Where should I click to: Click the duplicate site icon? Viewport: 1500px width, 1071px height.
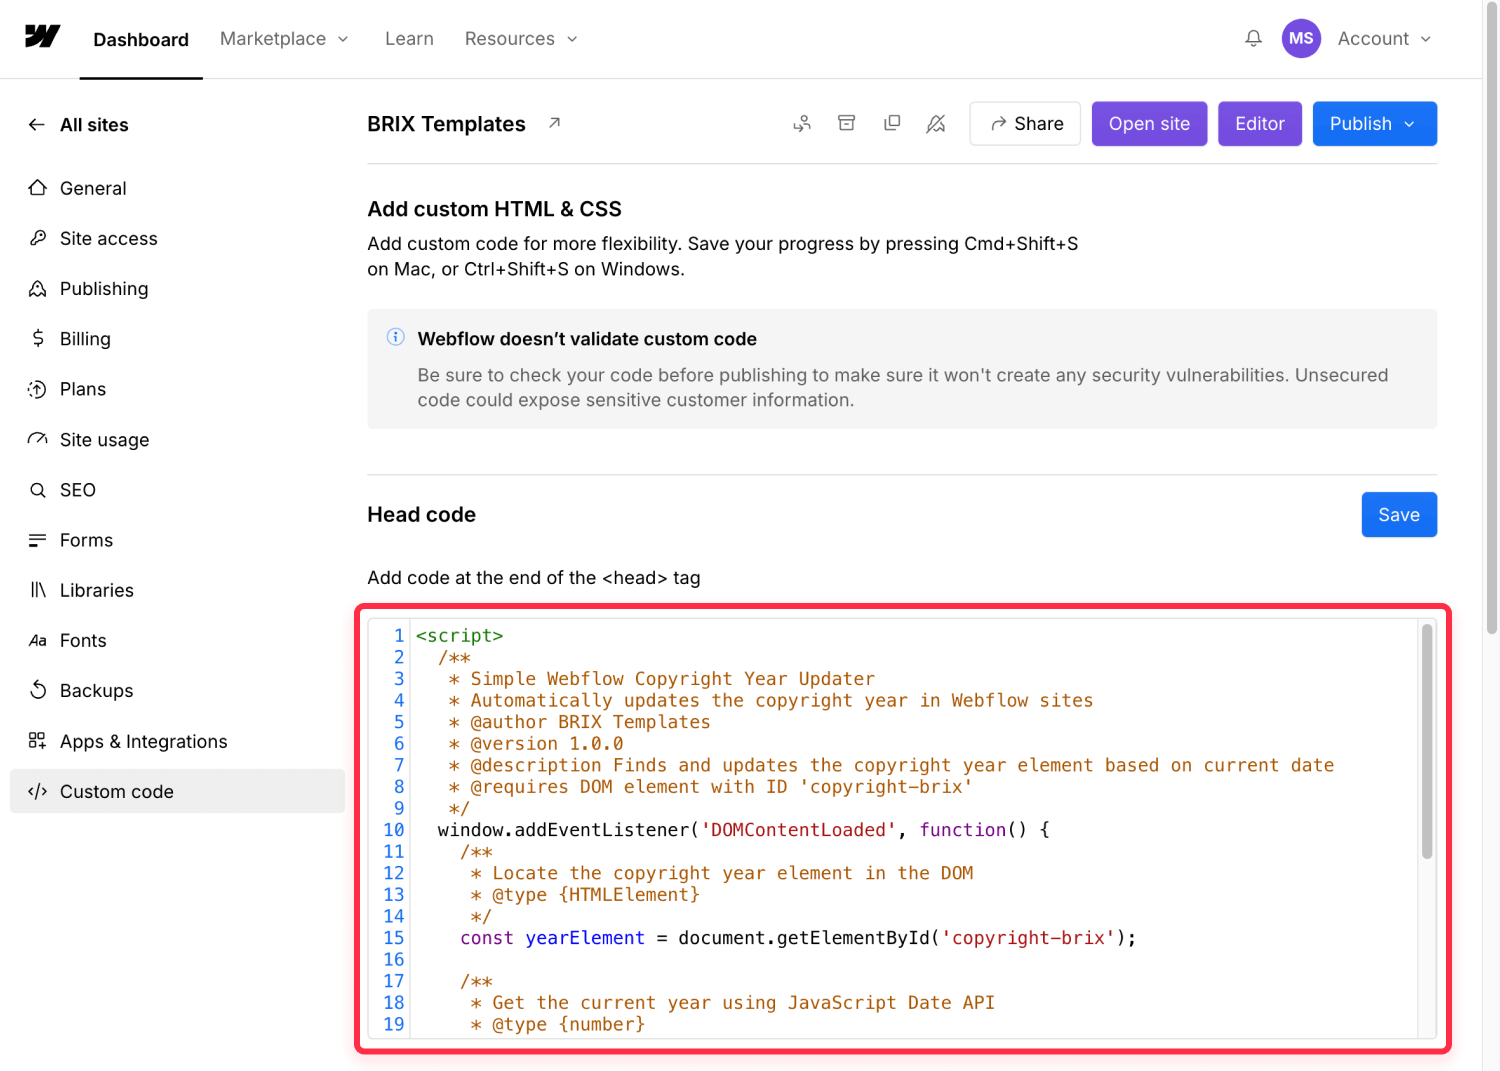[892, 123]
